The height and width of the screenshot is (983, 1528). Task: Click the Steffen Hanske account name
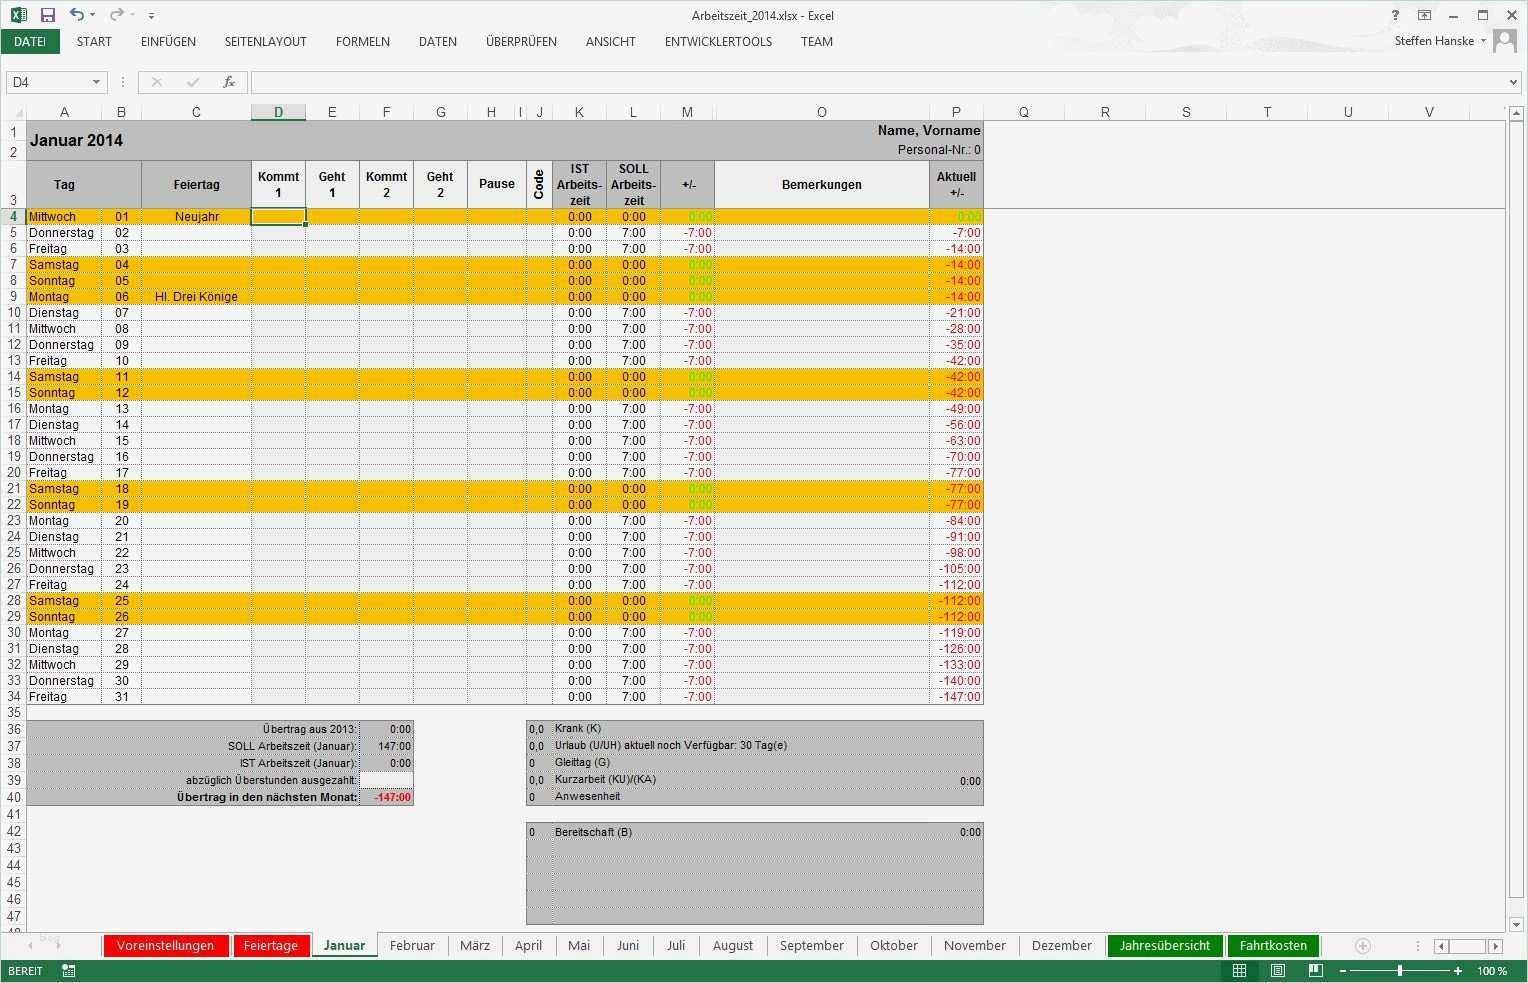point(1434,41)
